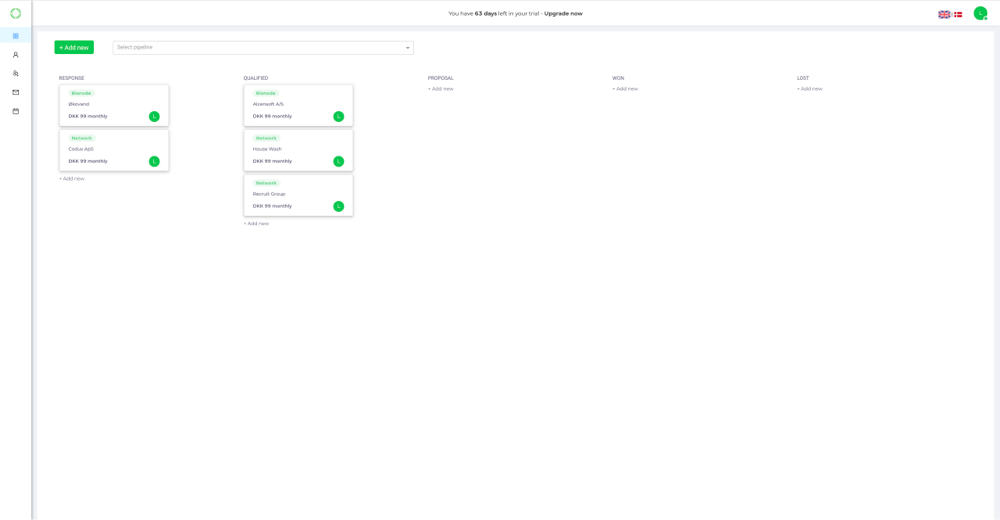The image size is (1000, 520).
Task: Add new deal under Proposal column
Action: [440, 89]
